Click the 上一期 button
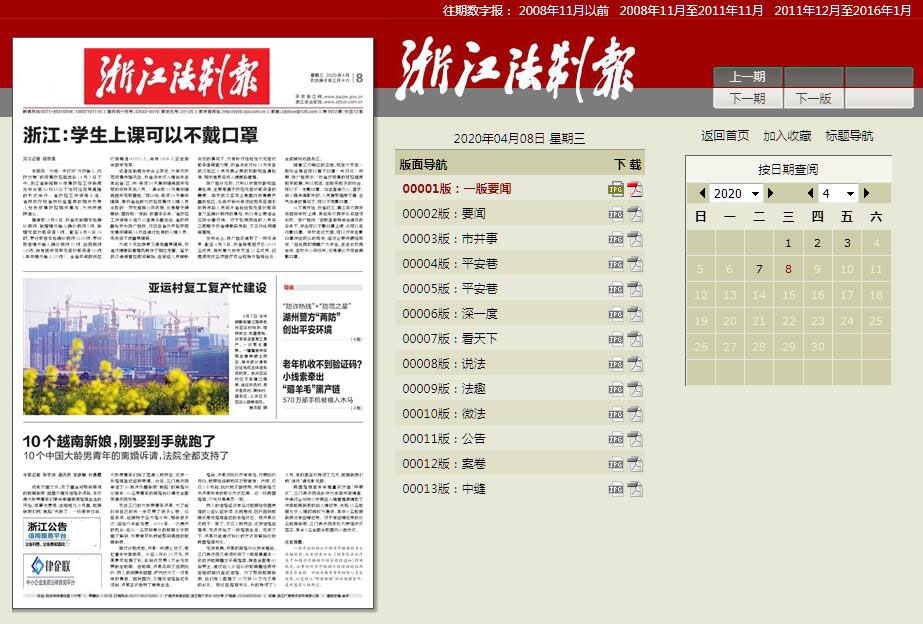This screenshot has width=923, height=624. (x=747, y=77)
